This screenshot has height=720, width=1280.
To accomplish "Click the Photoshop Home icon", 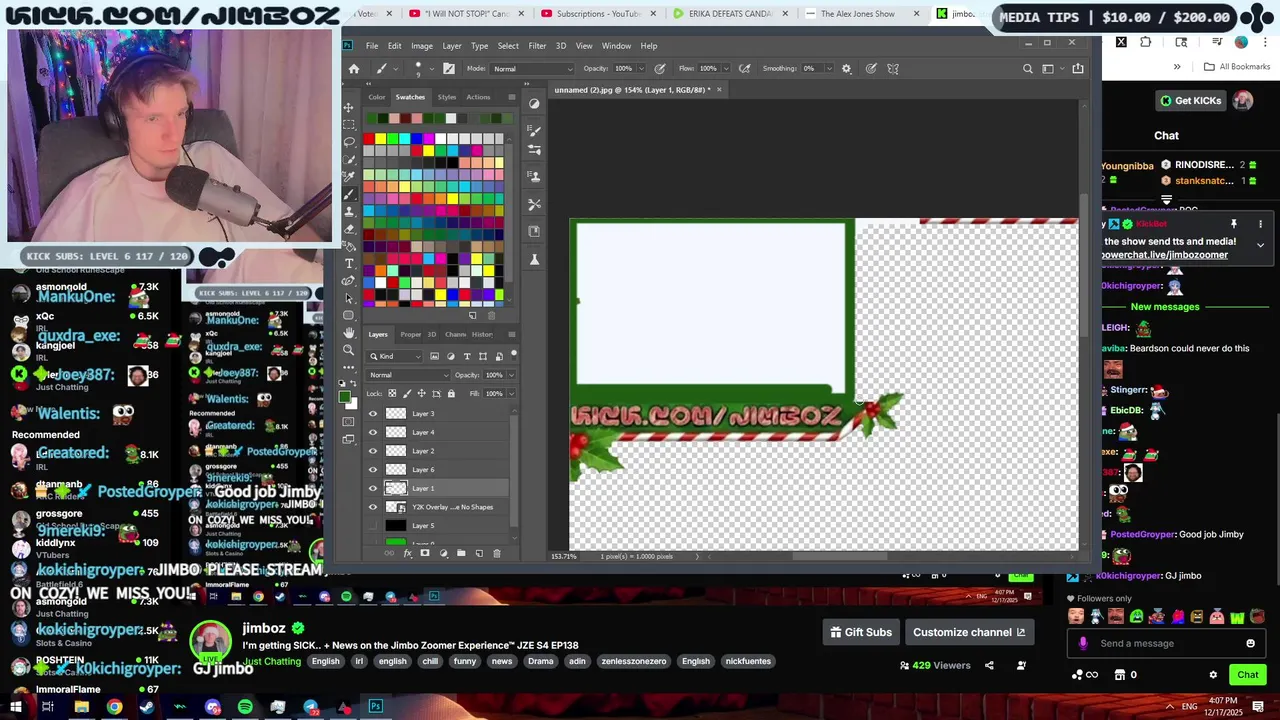I will [353, 69].
